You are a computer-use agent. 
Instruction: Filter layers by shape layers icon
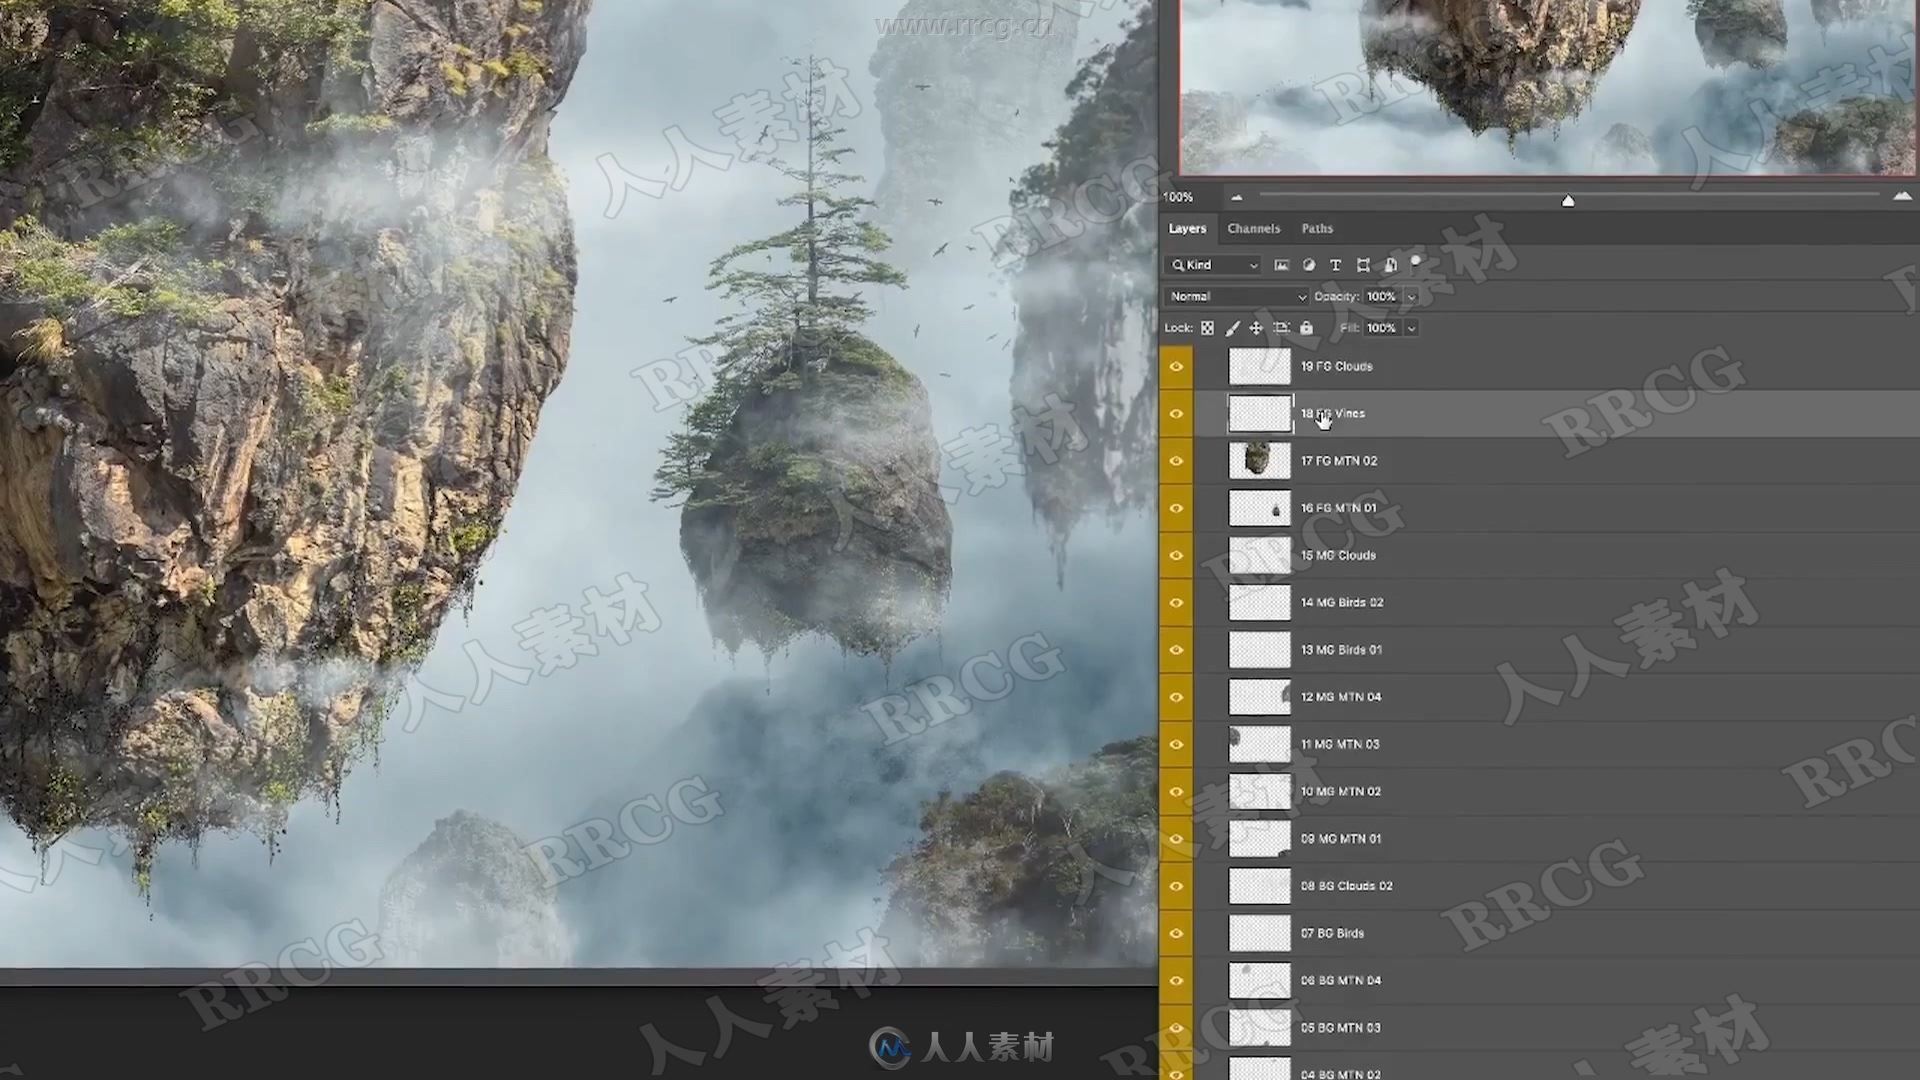(1362, 265)
